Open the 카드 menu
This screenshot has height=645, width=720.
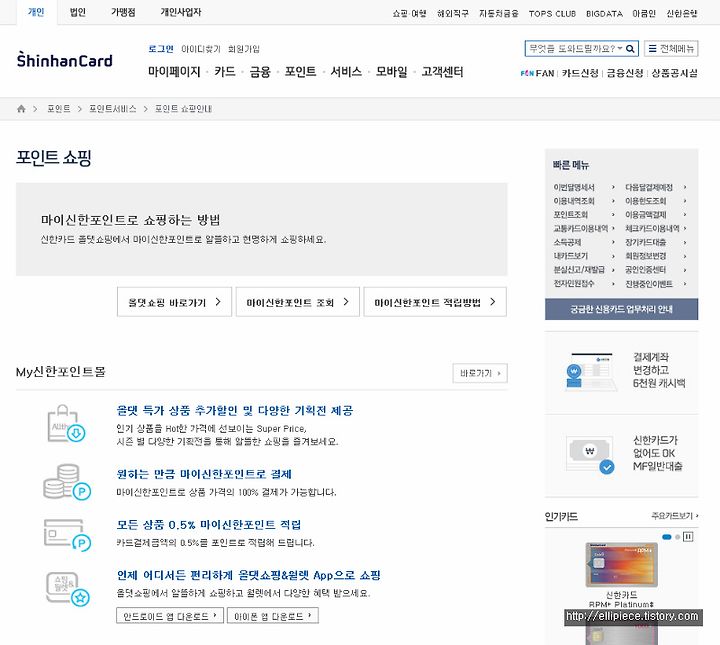pos(225,72)
